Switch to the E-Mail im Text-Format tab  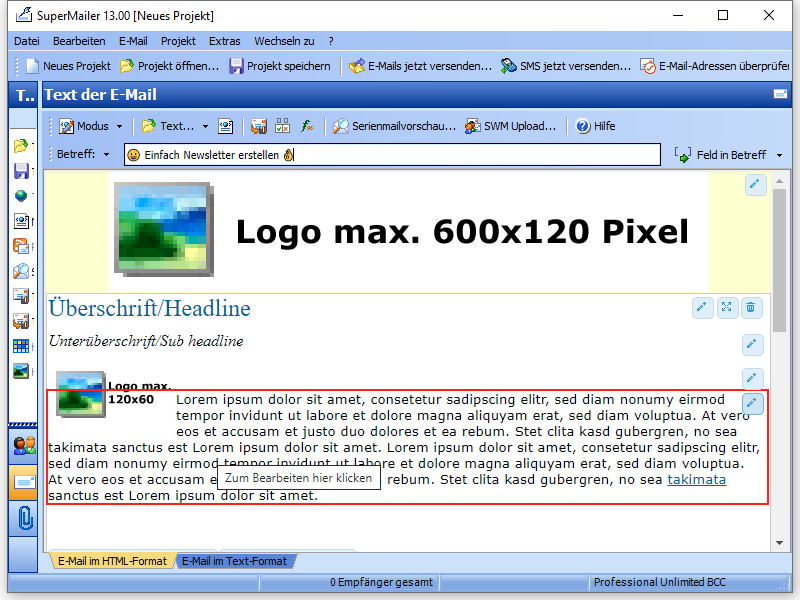point(235,561)
